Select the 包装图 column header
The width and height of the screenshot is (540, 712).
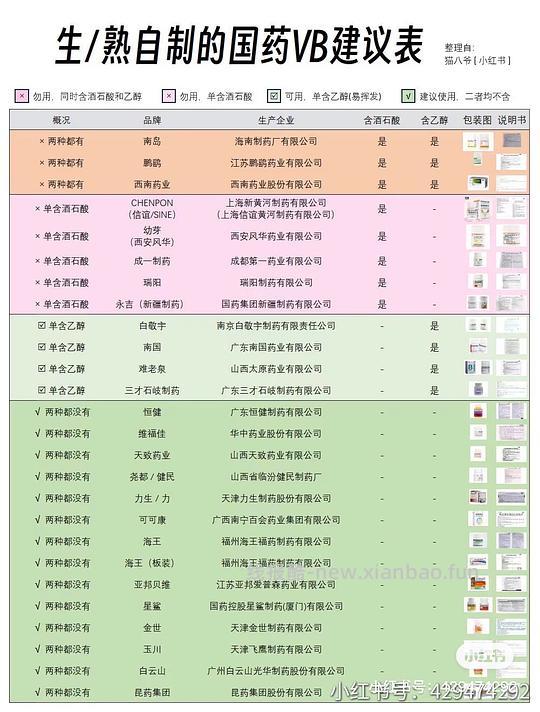coord(477,120)
